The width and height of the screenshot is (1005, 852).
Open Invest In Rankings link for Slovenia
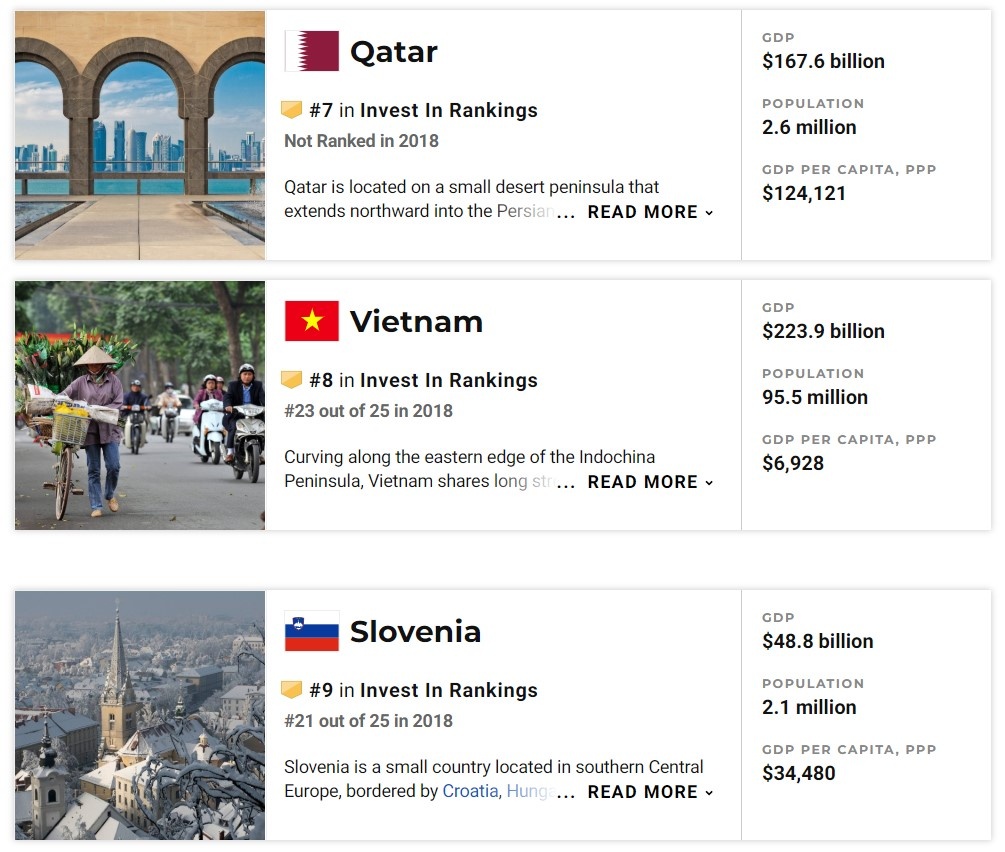[x=448, y=690]
